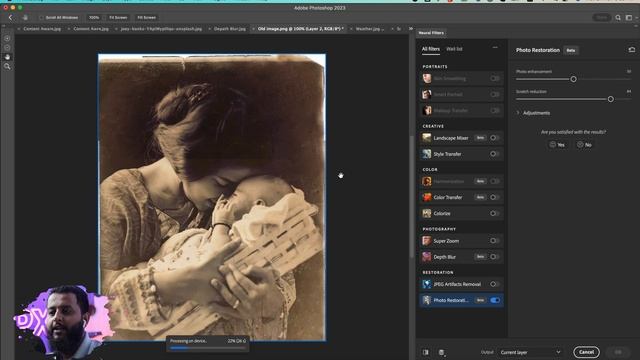Viewport: 640px width, 360px height.
Task: Click the Smart Portrait filter thumbnail
Action: click(x=427, y=94)
